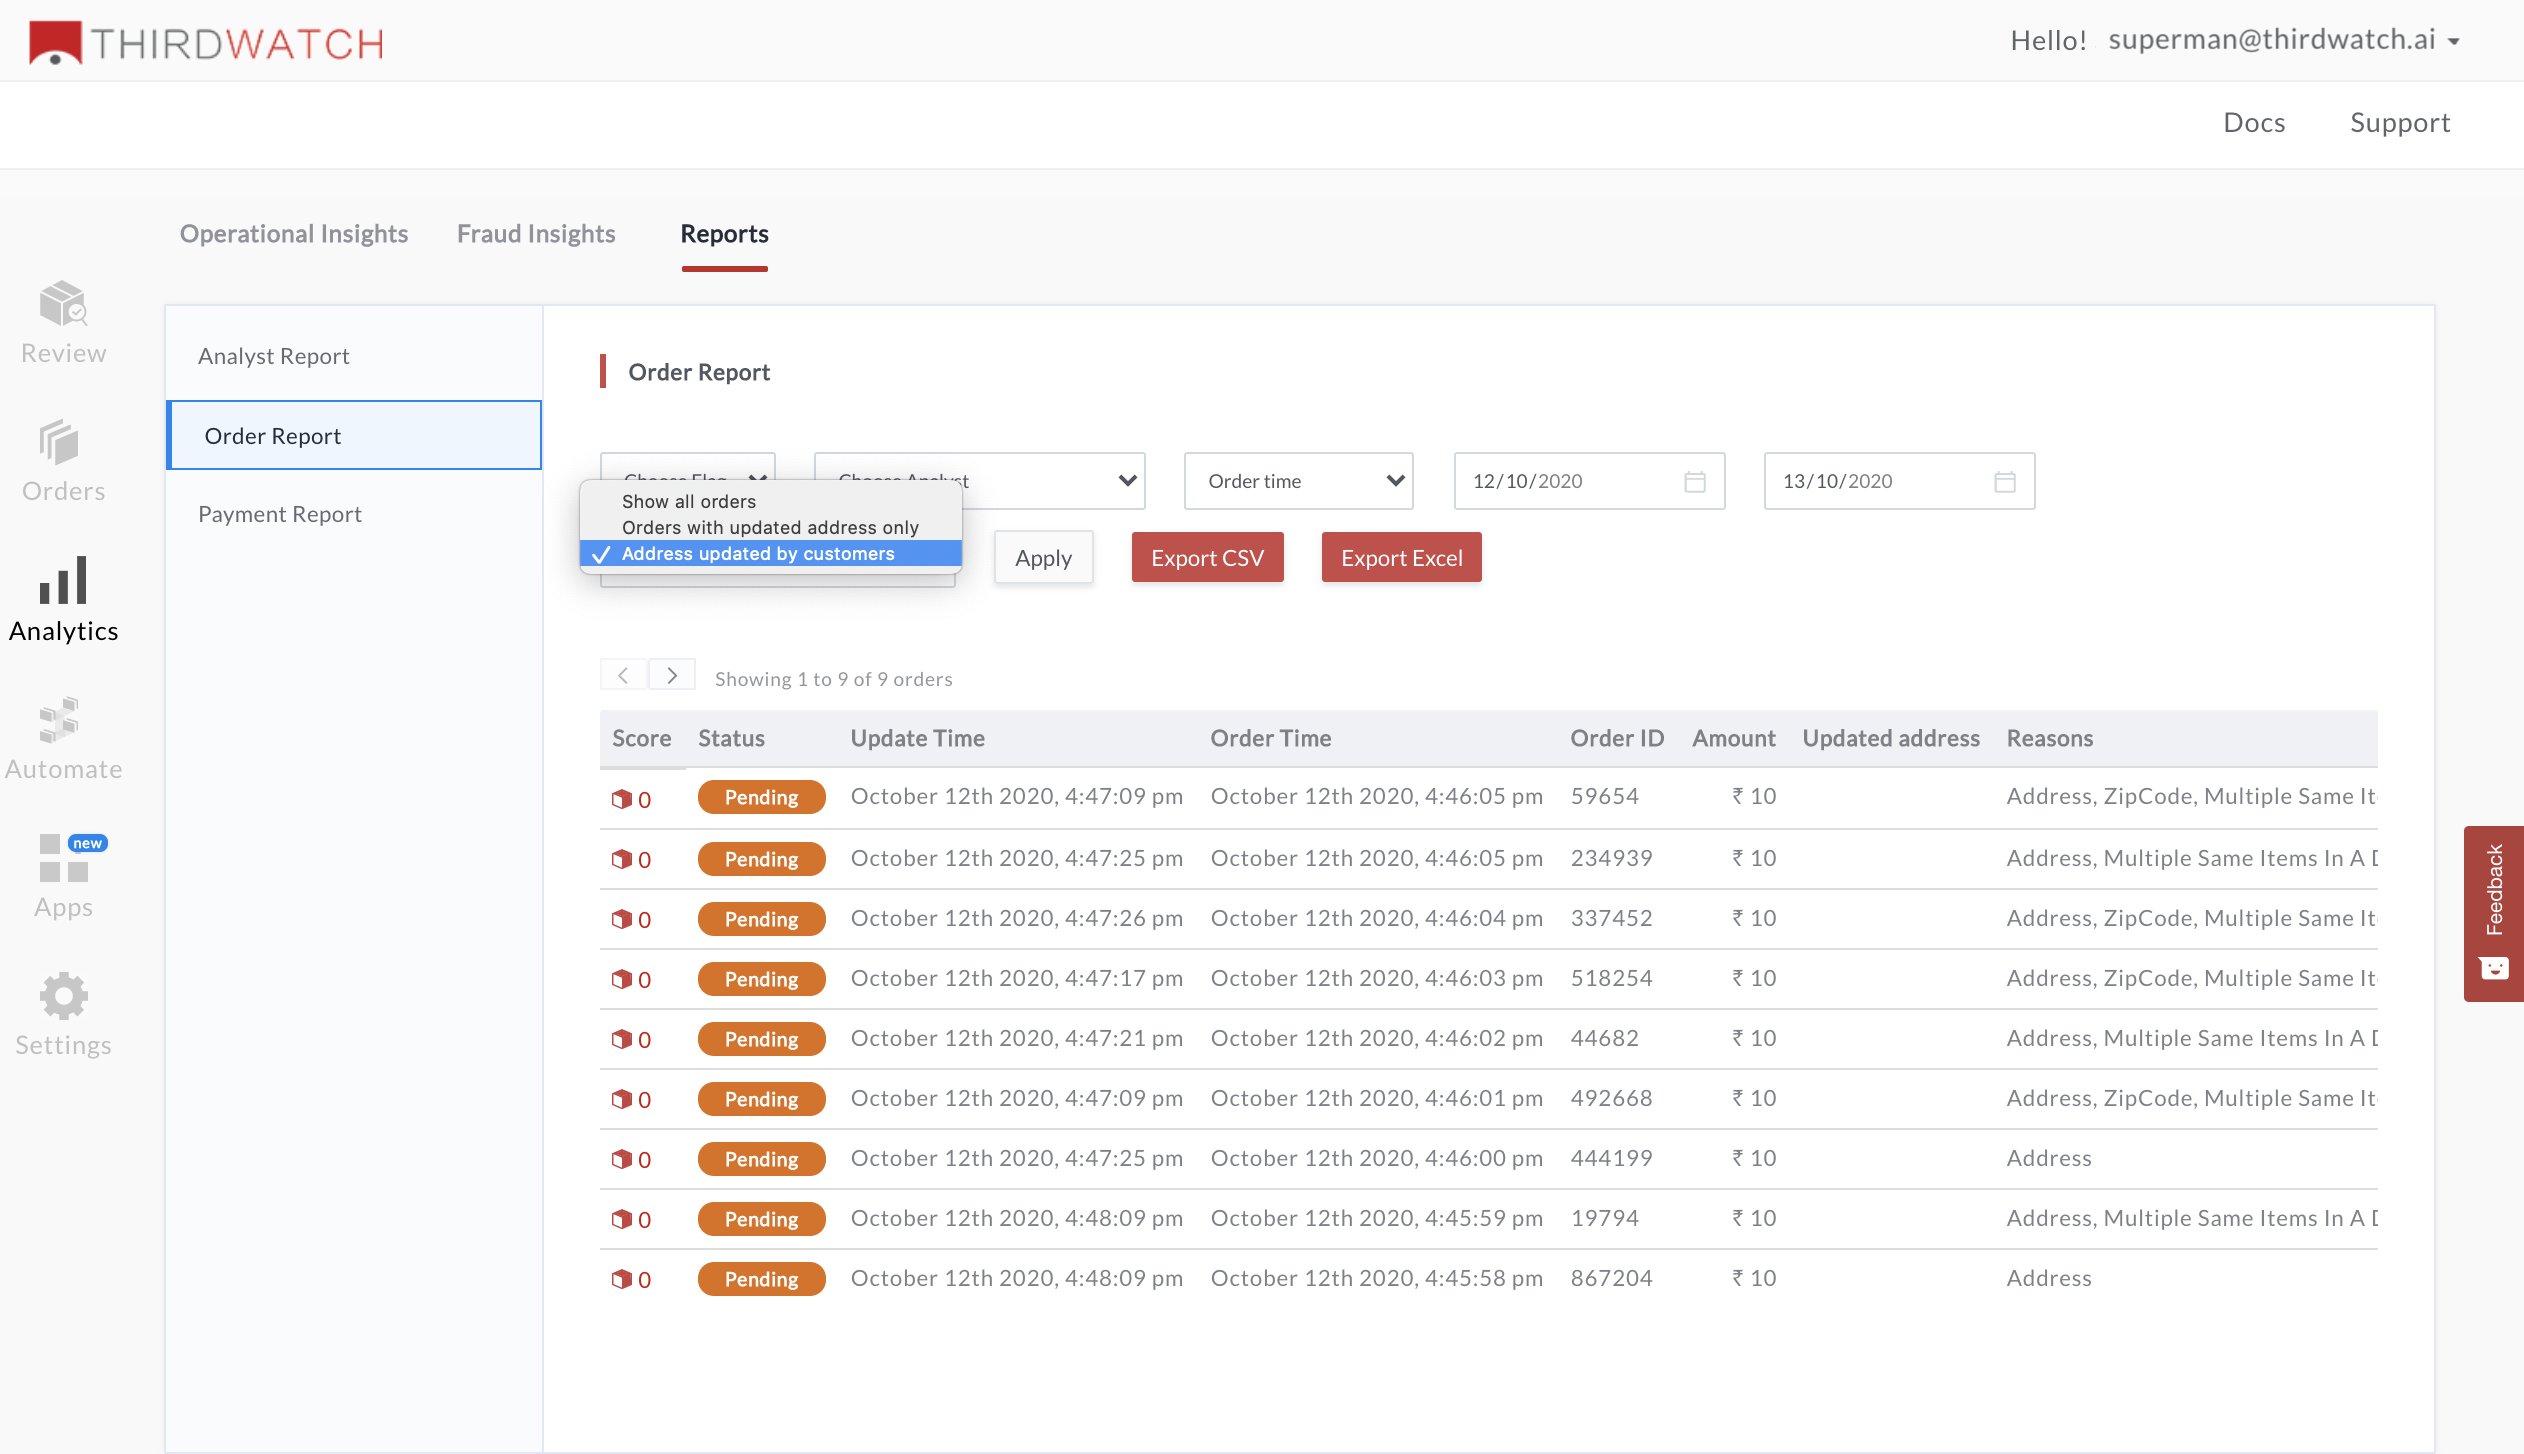2524x1454 pixels.
Task: Click score icon for order 867204
Action: tap(622, 1279)
